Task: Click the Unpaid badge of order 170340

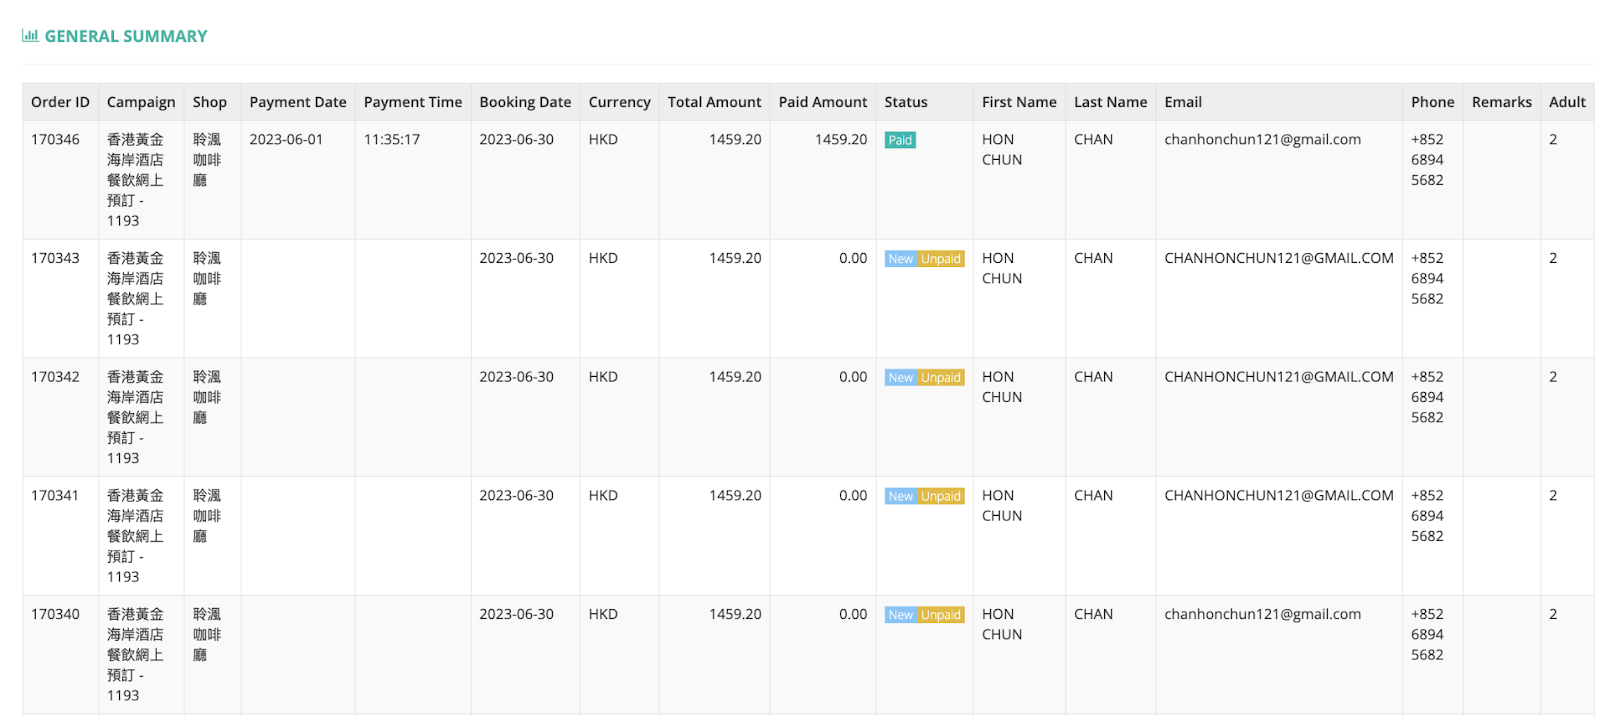Action: (941, 615)
